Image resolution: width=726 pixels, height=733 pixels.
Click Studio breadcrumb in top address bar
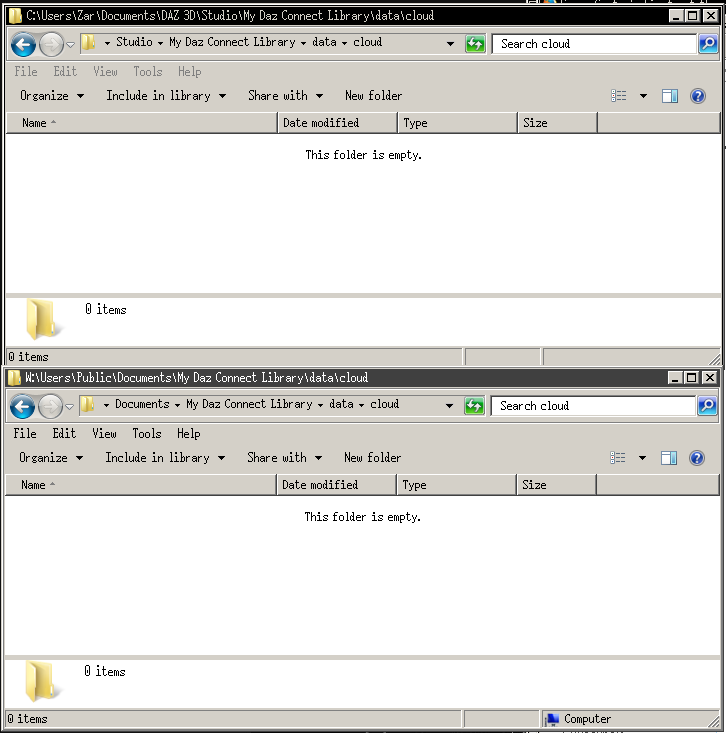[x=134, y=42]
